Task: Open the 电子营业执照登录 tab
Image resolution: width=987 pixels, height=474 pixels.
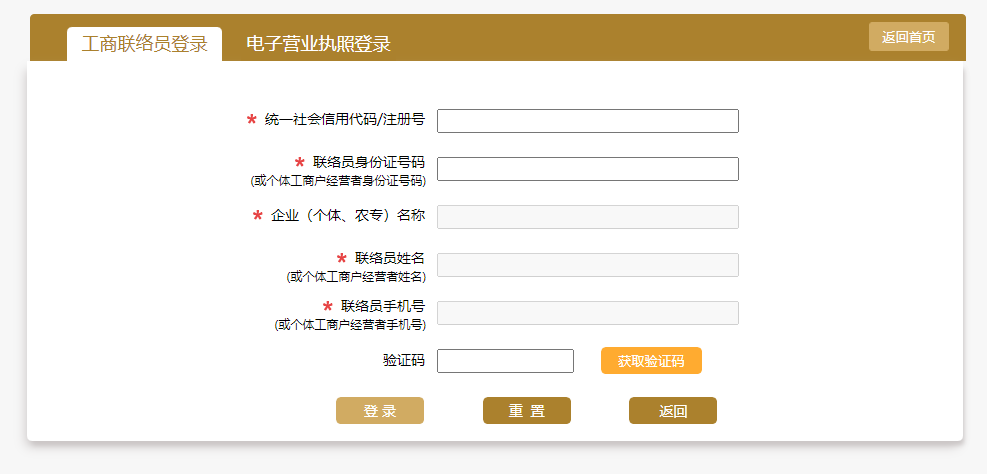Action: (x=318, y=44)
